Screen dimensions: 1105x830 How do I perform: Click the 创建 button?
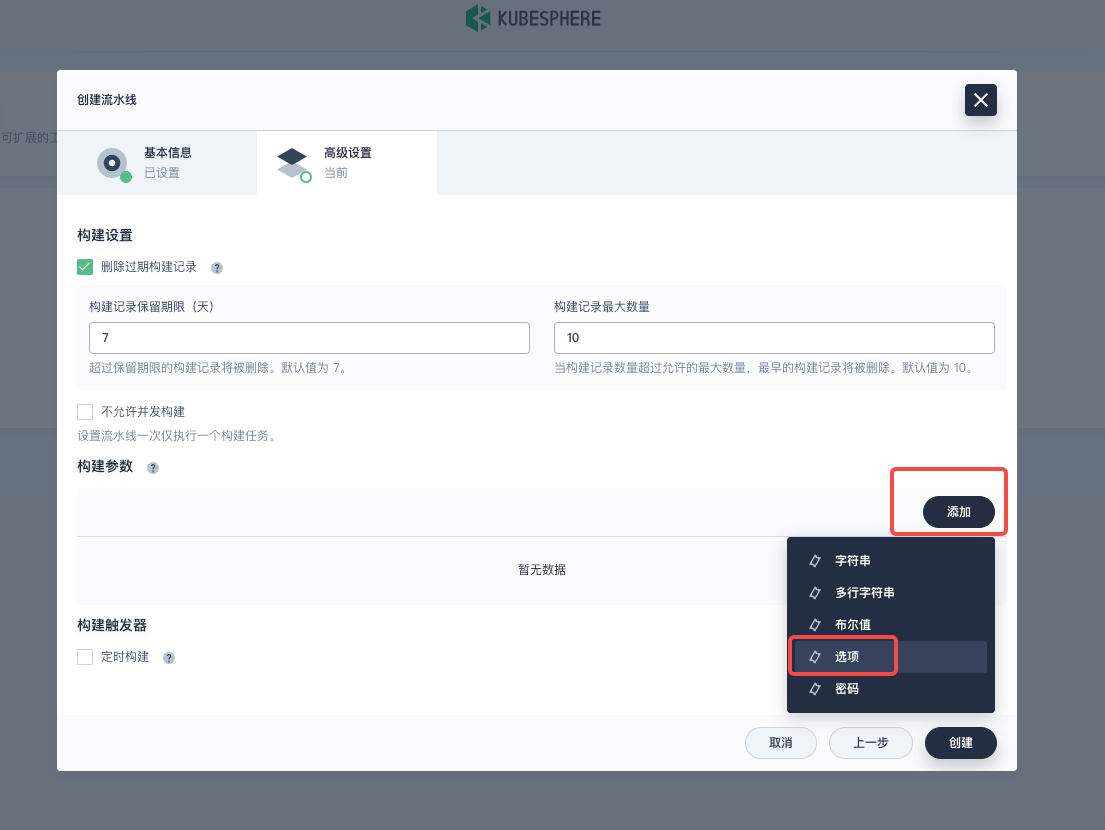[960, 743]
